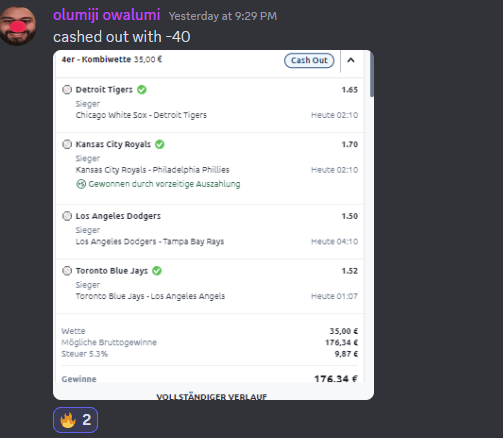Click the green check next to Kansas City Royals
This screenshot has height=438, width=503.
click(x=160, y=144)
